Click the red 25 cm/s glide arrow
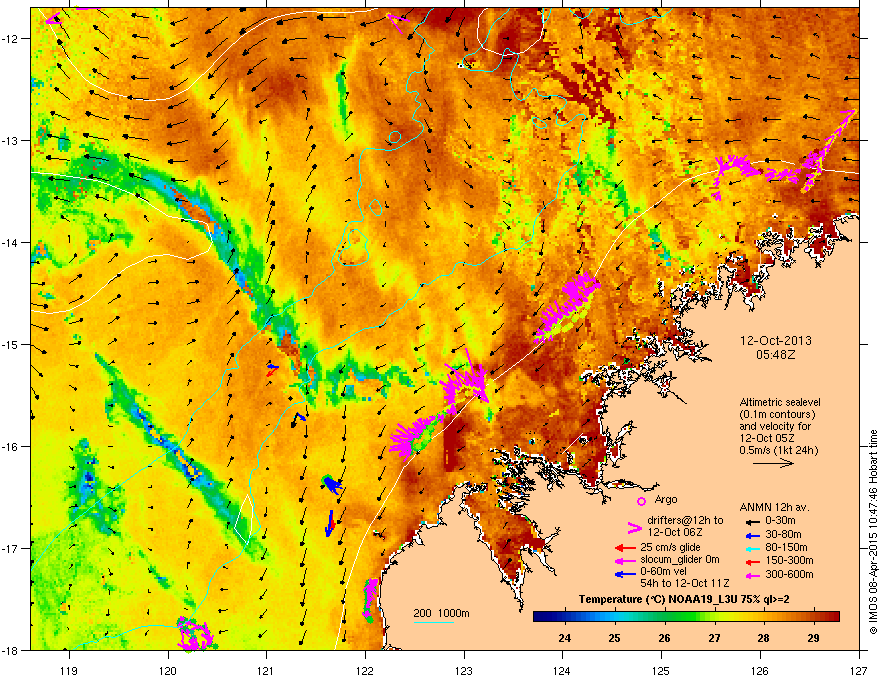 (x=625, y=548)
